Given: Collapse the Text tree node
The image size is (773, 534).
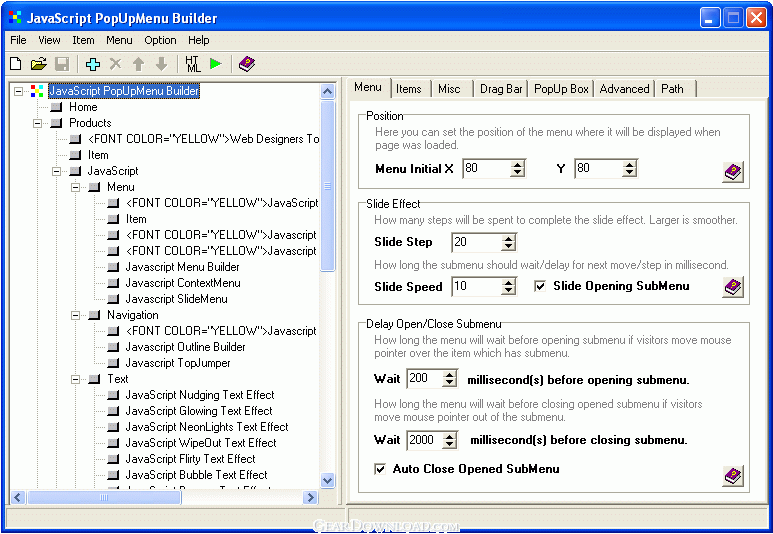Looking at the screenshot, I should (75, 379).
